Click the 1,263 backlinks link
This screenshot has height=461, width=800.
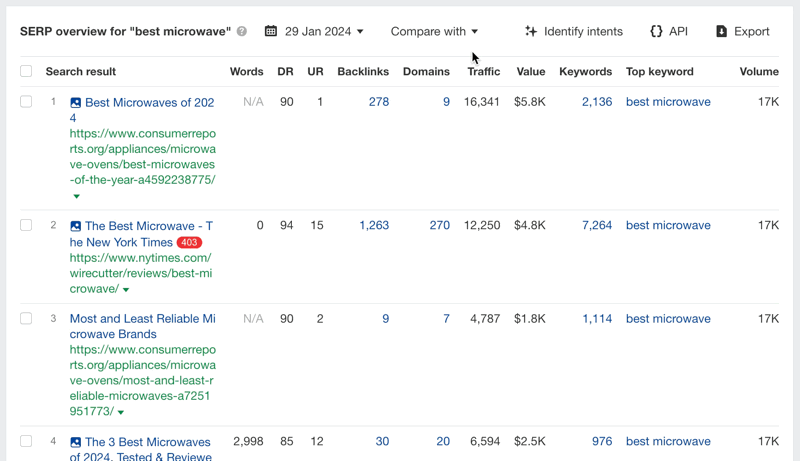click(374, 226)
